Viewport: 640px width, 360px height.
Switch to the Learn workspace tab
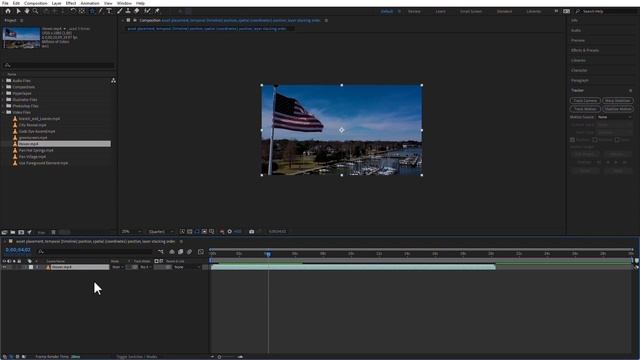440,11
